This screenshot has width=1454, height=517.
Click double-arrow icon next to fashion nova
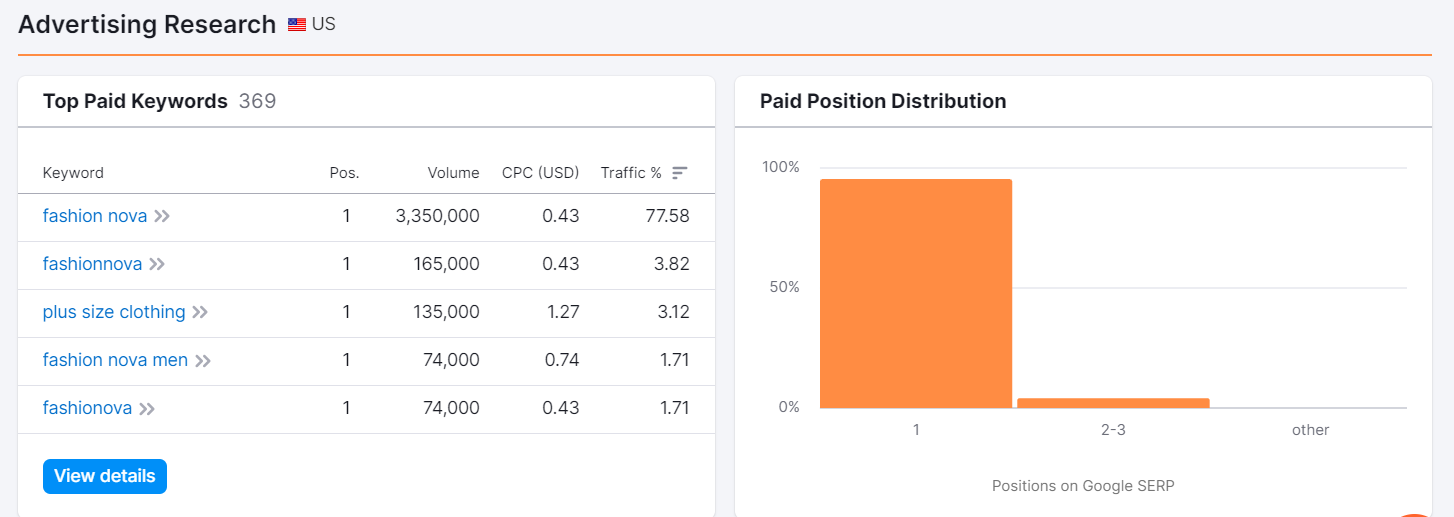(x=162, y=216)
